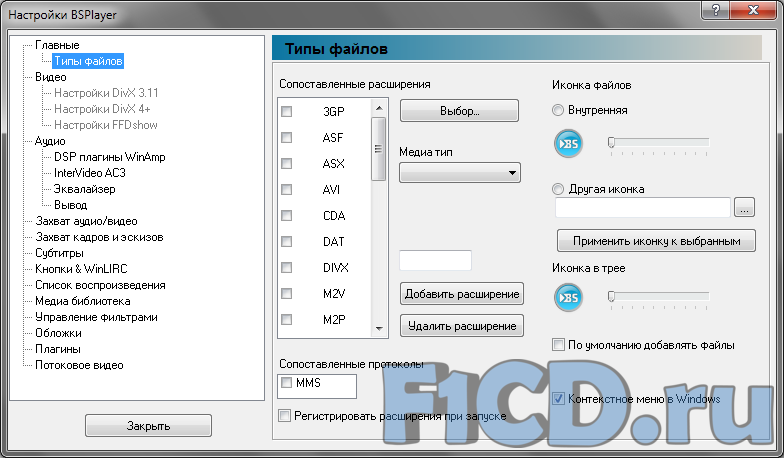Click Применить иконку к выбранным
This screenshot has height=458, width=784.
656,241
